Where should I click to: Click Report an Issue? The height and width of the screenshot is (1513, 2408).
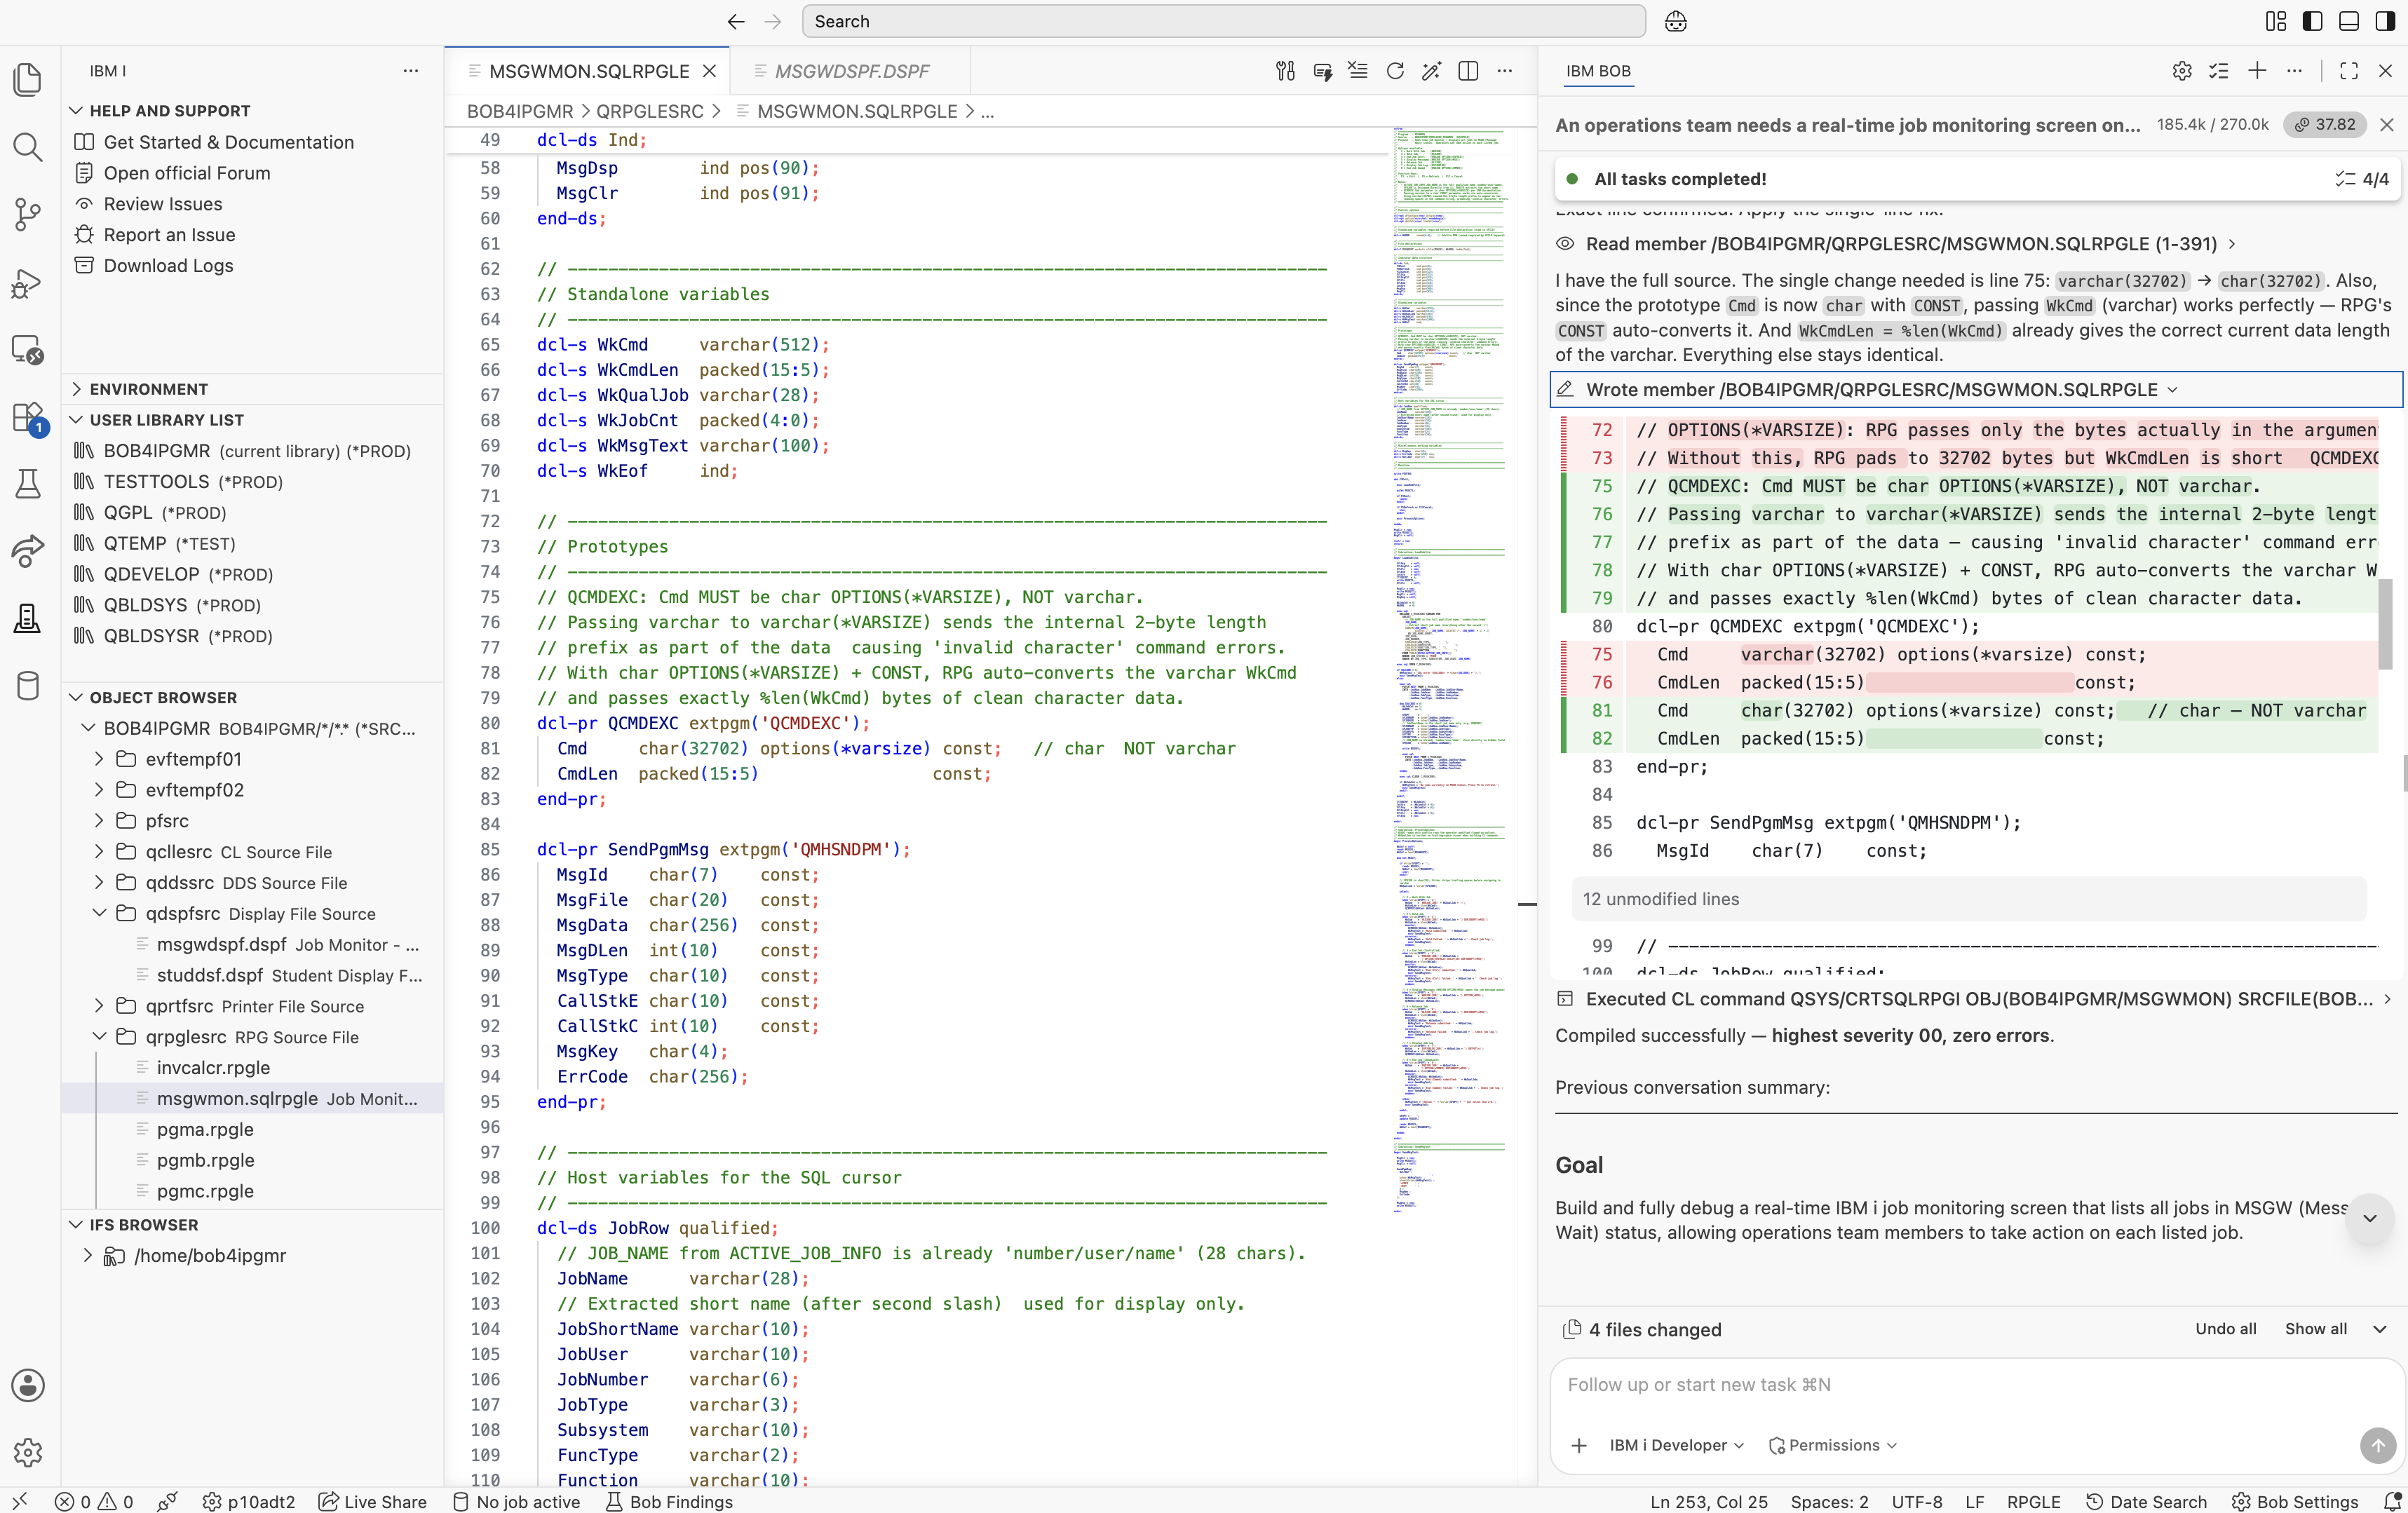170,235
